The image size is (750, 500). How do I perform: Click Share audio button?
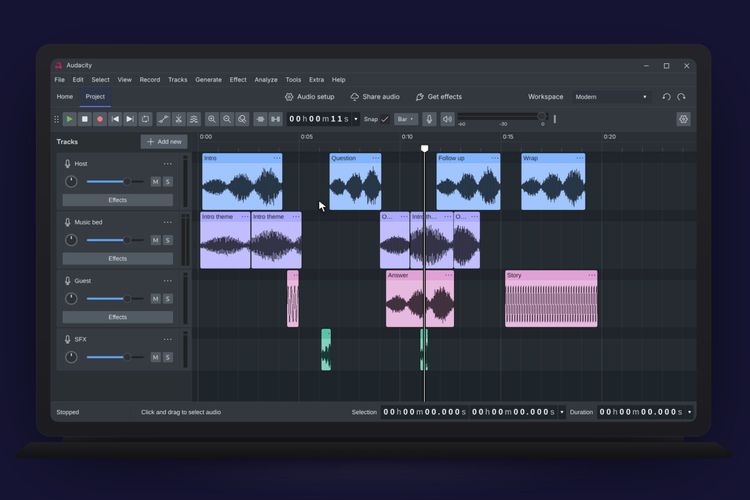[375, 97]
